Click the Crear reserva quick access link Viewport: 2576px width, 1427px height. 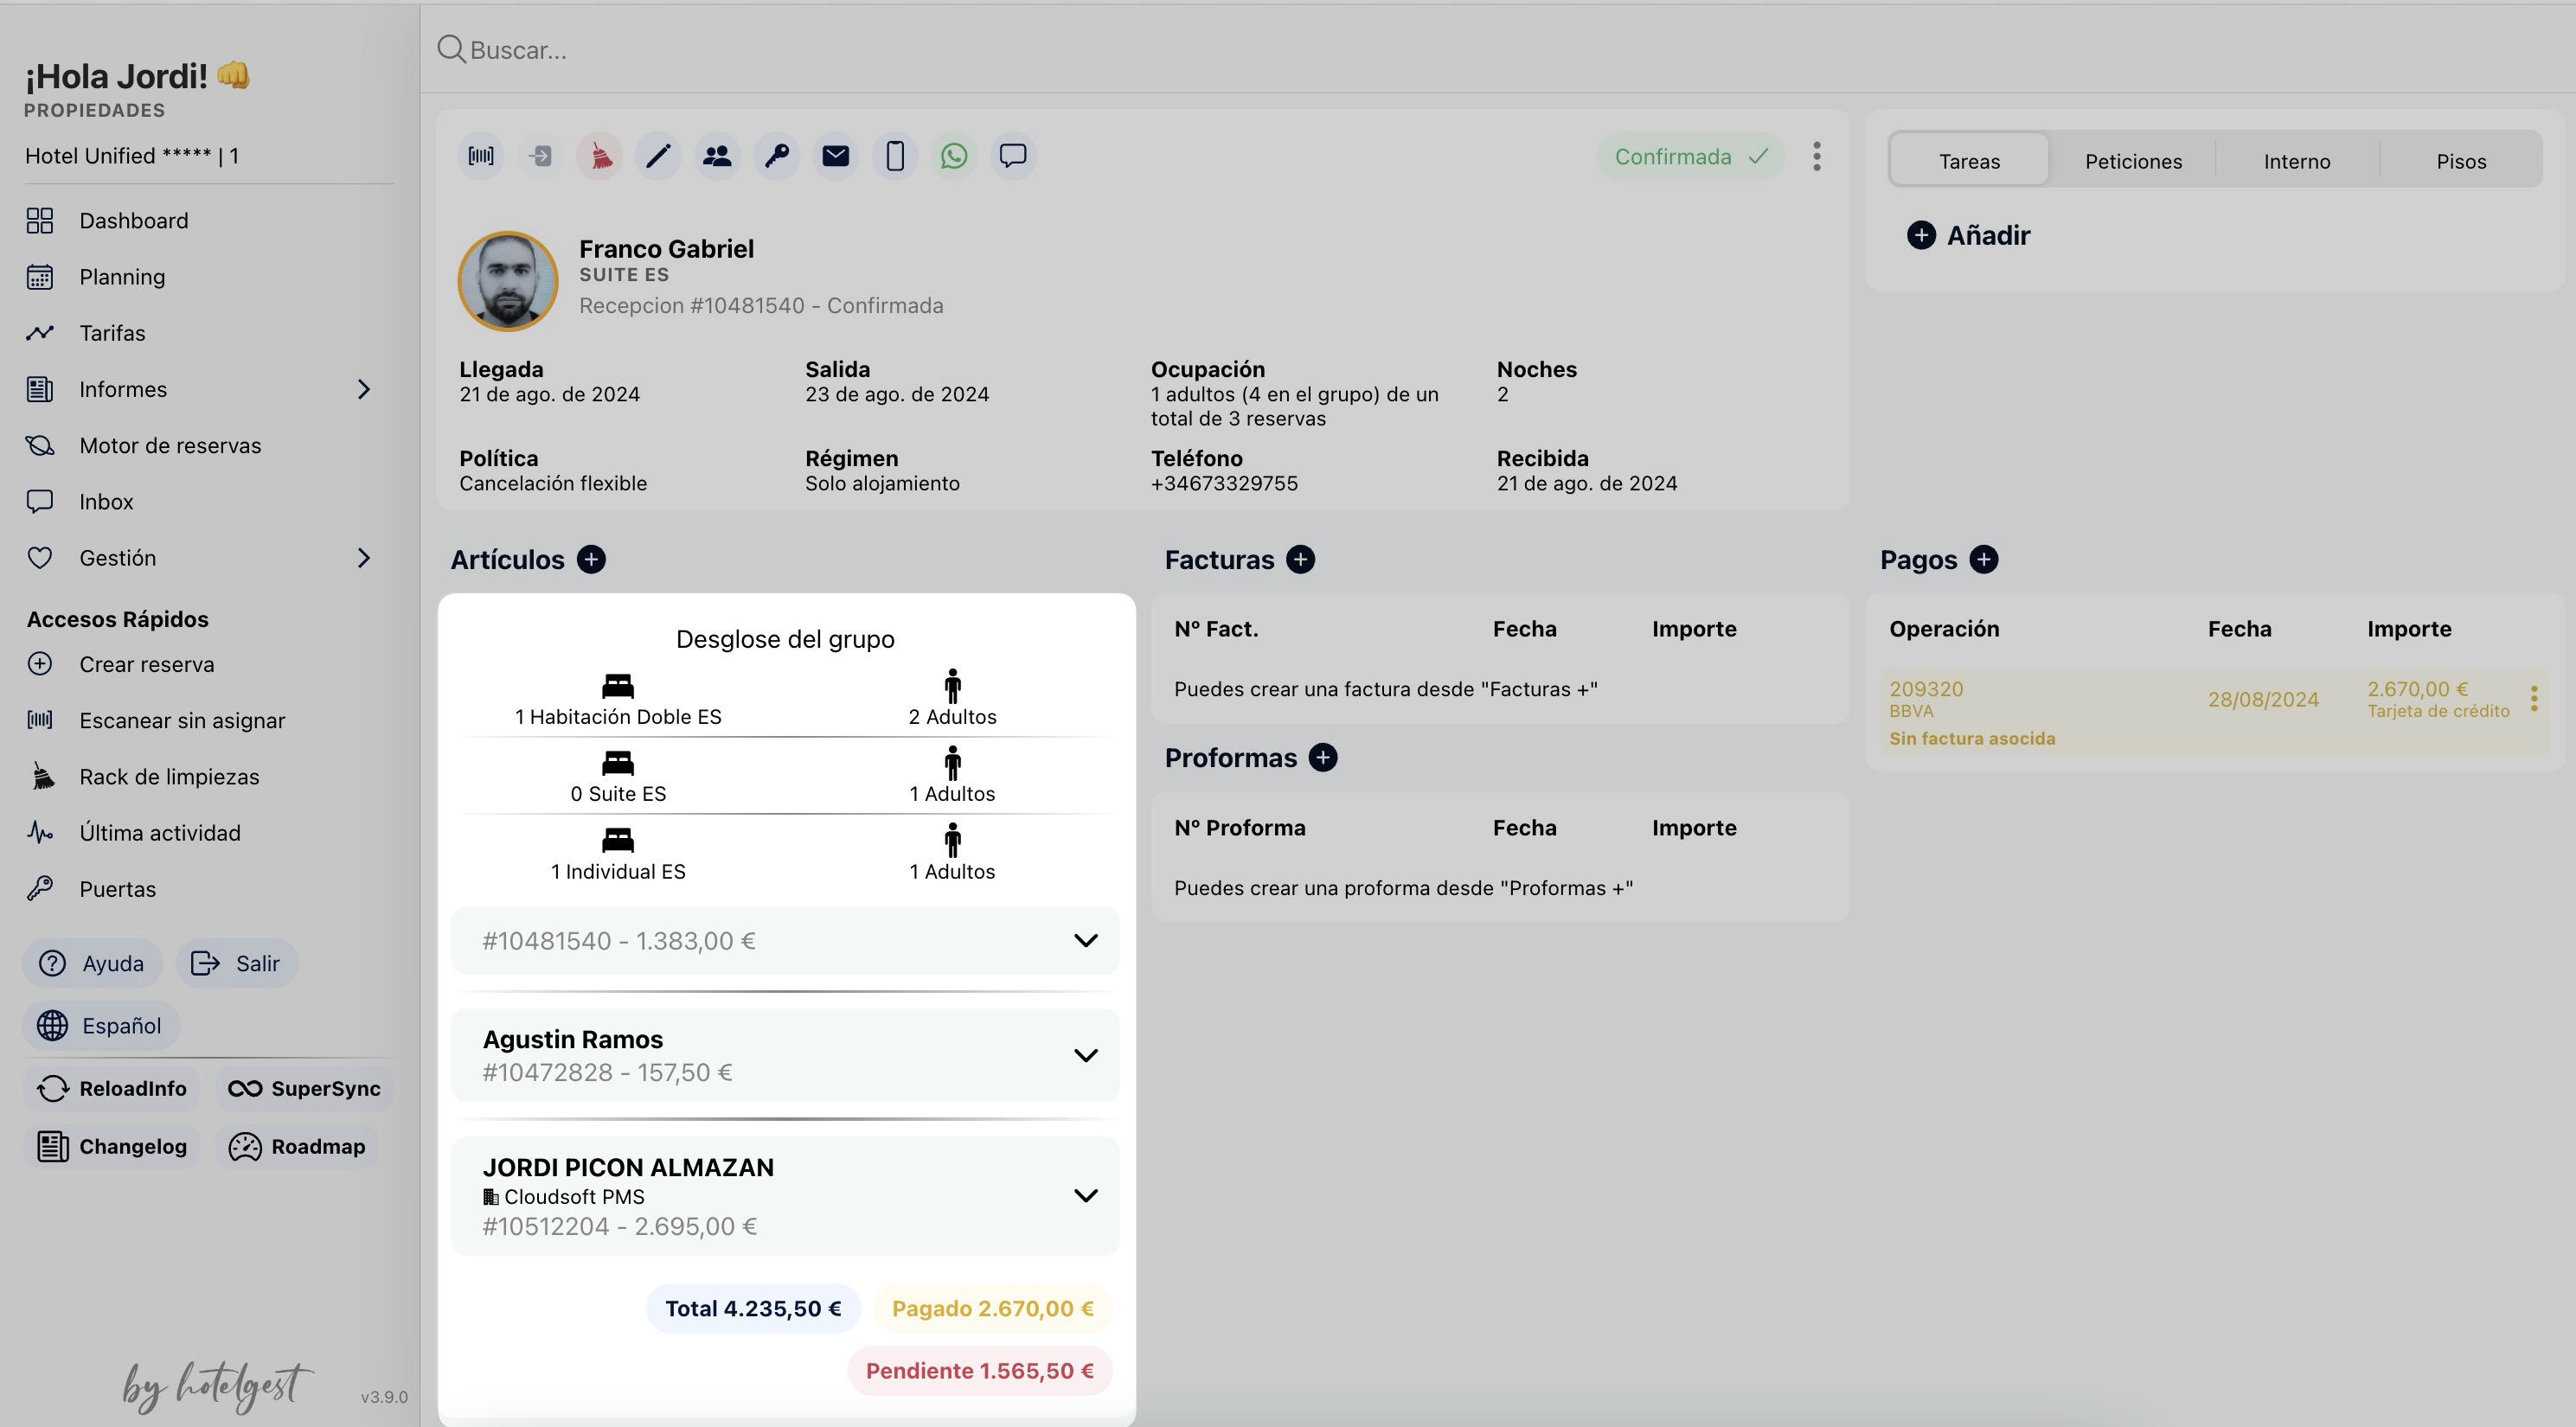[x=146, y=664]
